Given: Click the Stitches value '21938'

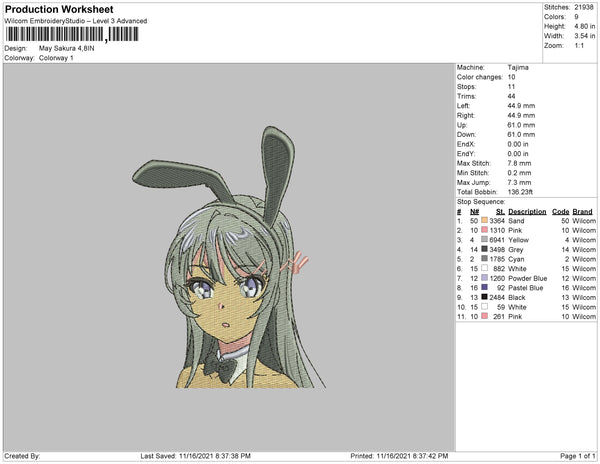Looking at the screenshot, I should point(584,7).
